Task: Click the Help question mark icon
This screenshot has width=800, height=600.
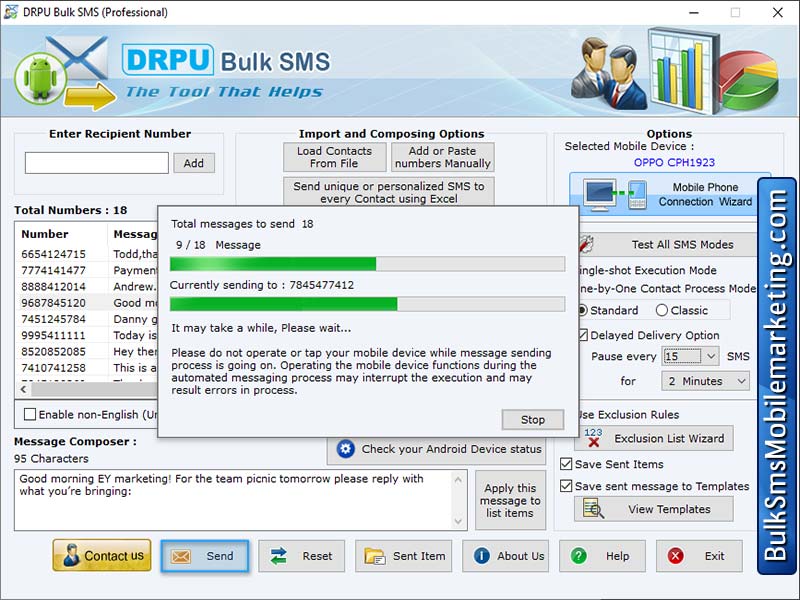Action: [x=580, y=556]
